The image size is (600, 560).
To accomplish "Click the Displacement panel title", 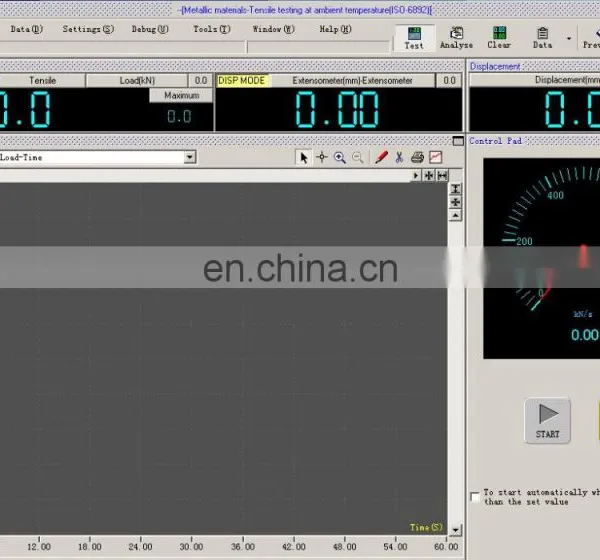I will point(495,66).
